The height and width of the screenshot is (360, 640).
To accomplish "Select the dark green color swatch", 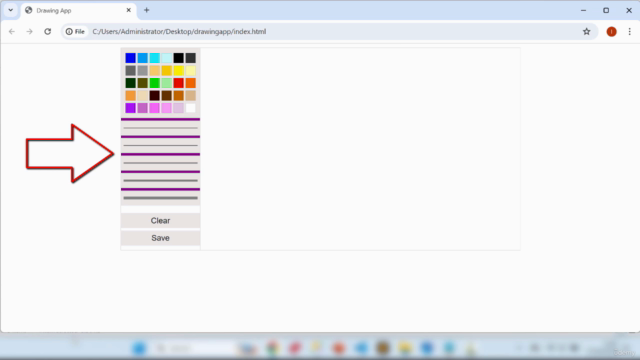I will click(131, 83).
